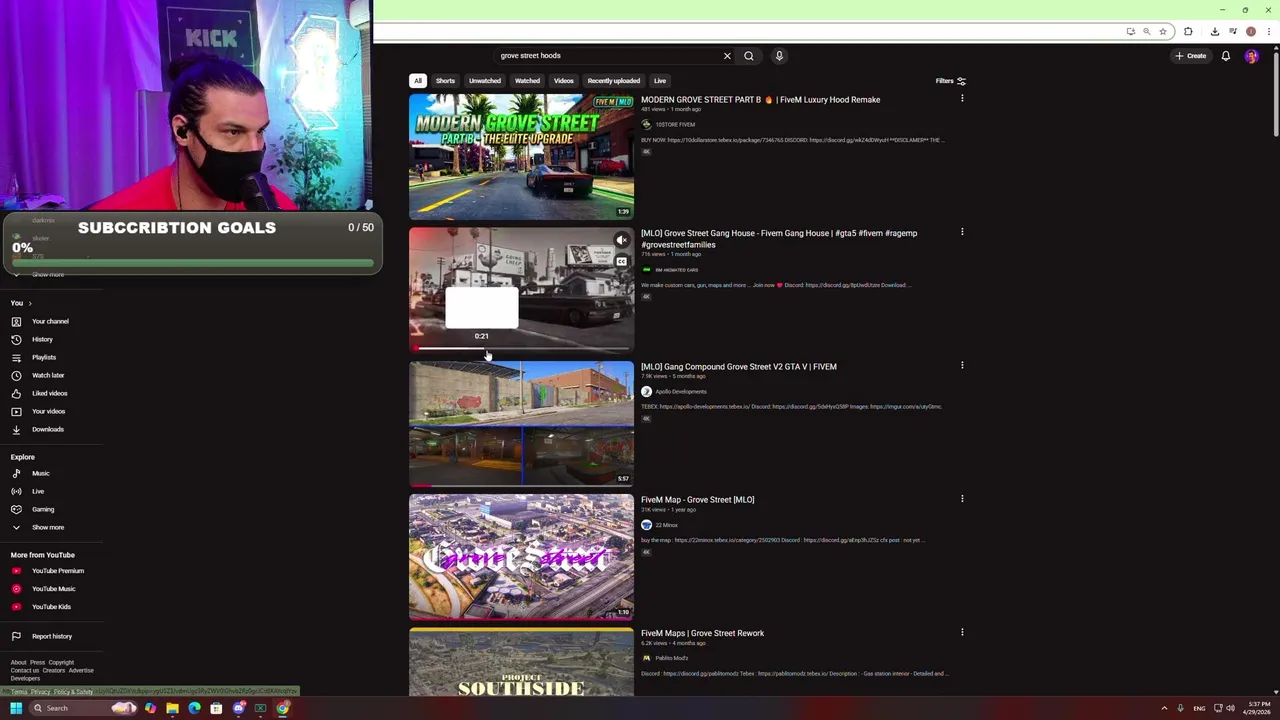Open Gang Compound Grove Street V2 title
The width and height of the screenshot is (1280, 720).
click(x=739, y=367)
